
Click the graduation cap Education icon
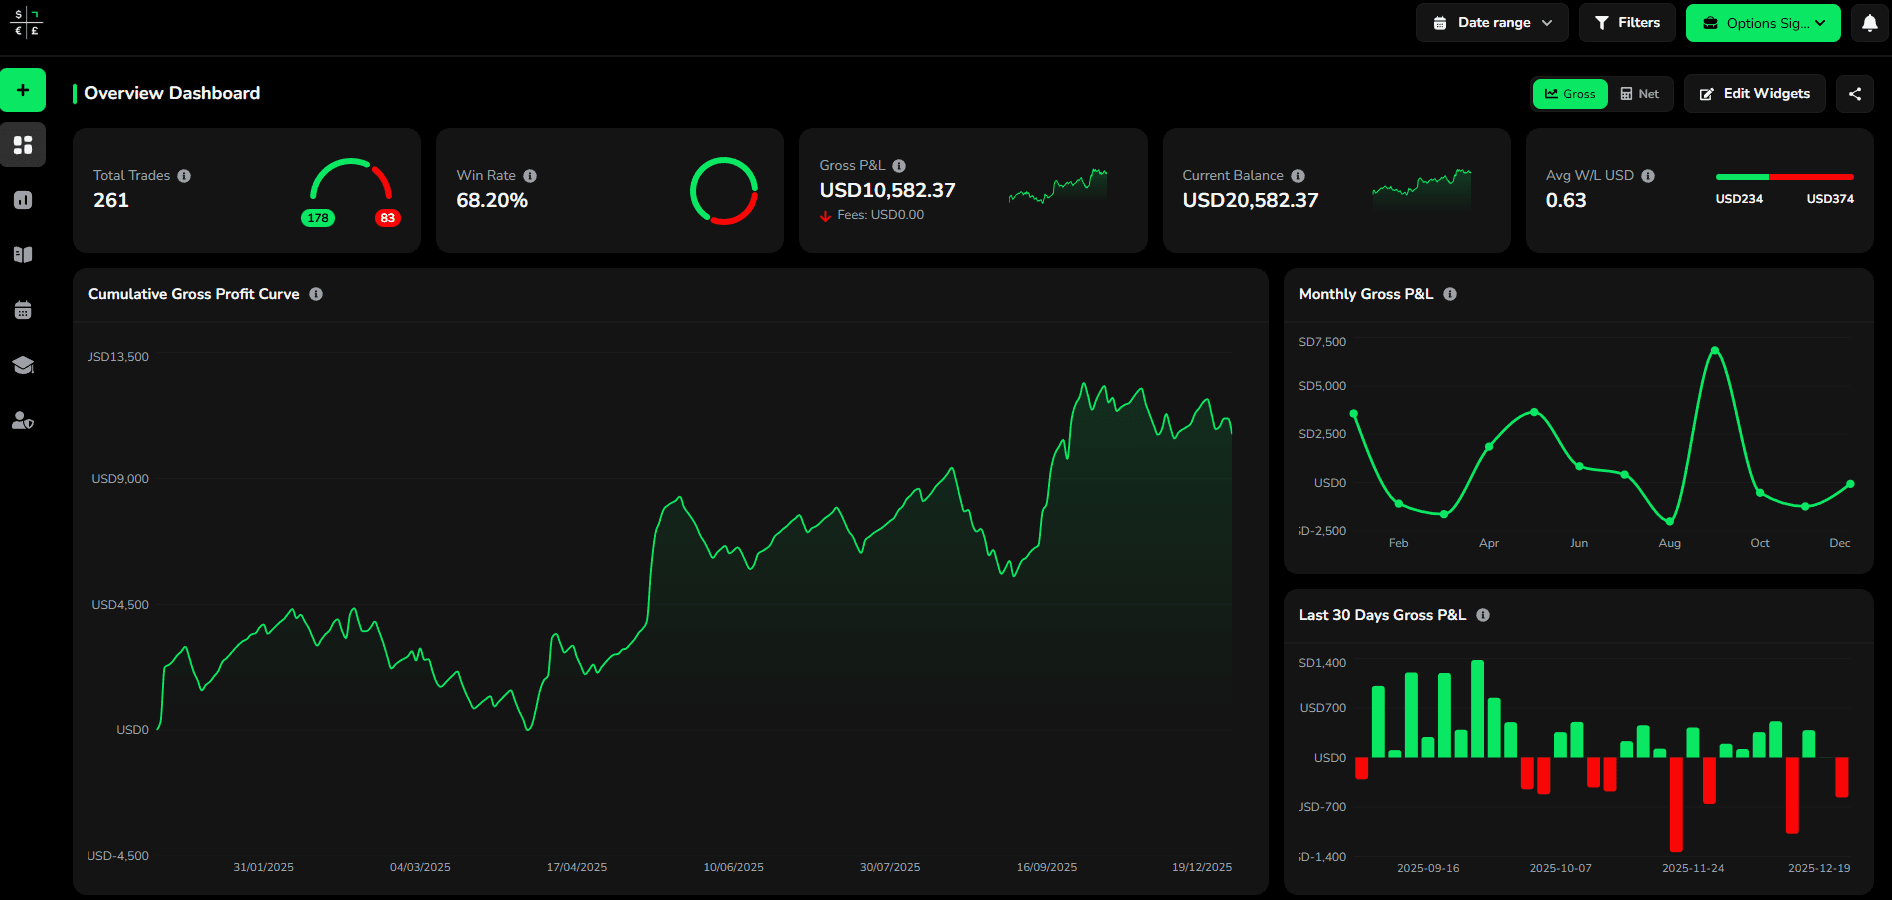coord(22,365)
